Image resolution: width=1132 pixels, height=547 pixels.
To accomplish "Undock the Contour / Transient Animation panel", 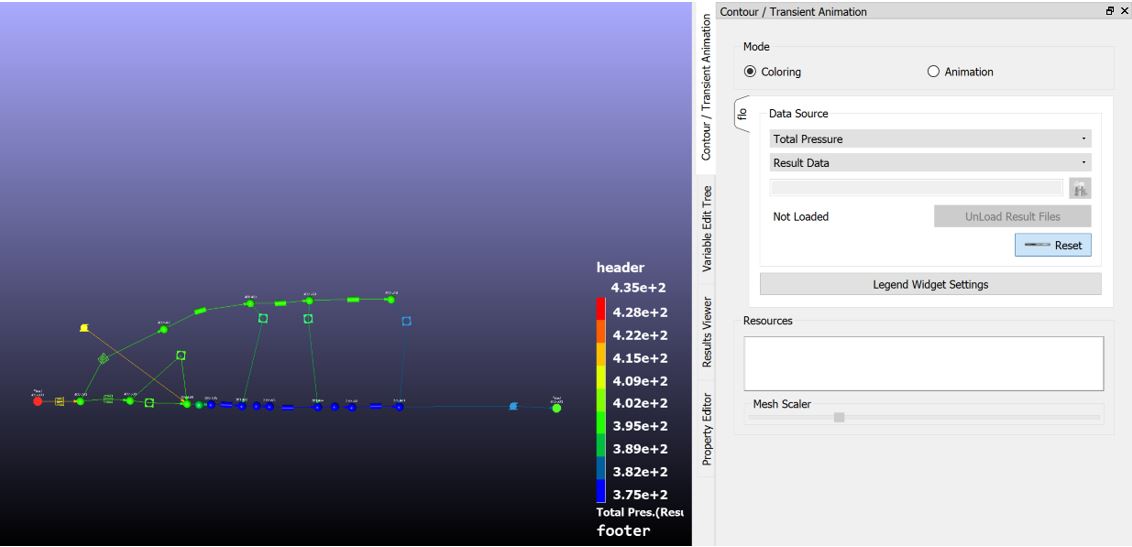I will (x=1109, y=11).
